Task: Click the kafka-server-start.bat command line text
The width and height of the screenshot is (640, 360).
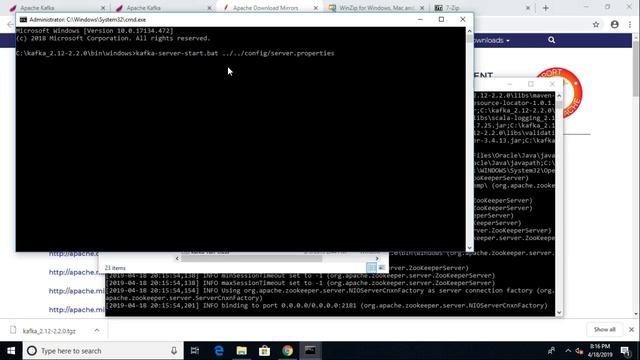Action: tap(235, 53)
